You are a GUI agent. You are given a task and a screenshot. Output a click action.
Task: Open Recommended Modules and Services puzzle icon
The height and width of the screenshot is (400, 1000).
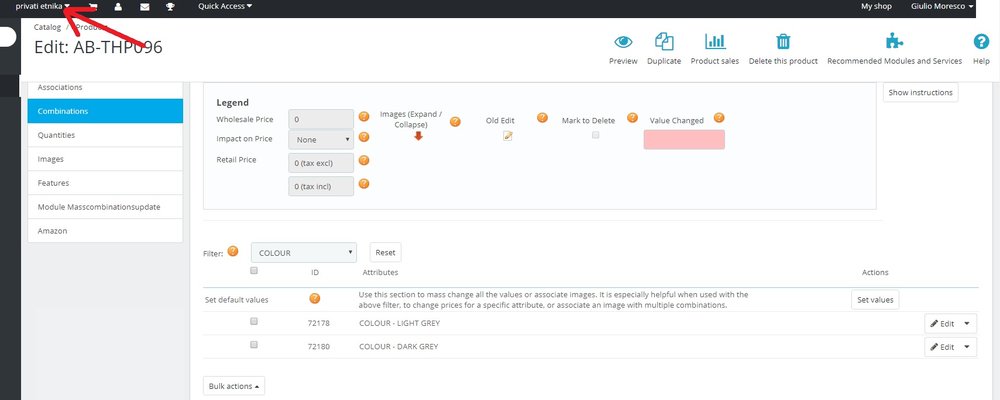(x=894, y=41)
